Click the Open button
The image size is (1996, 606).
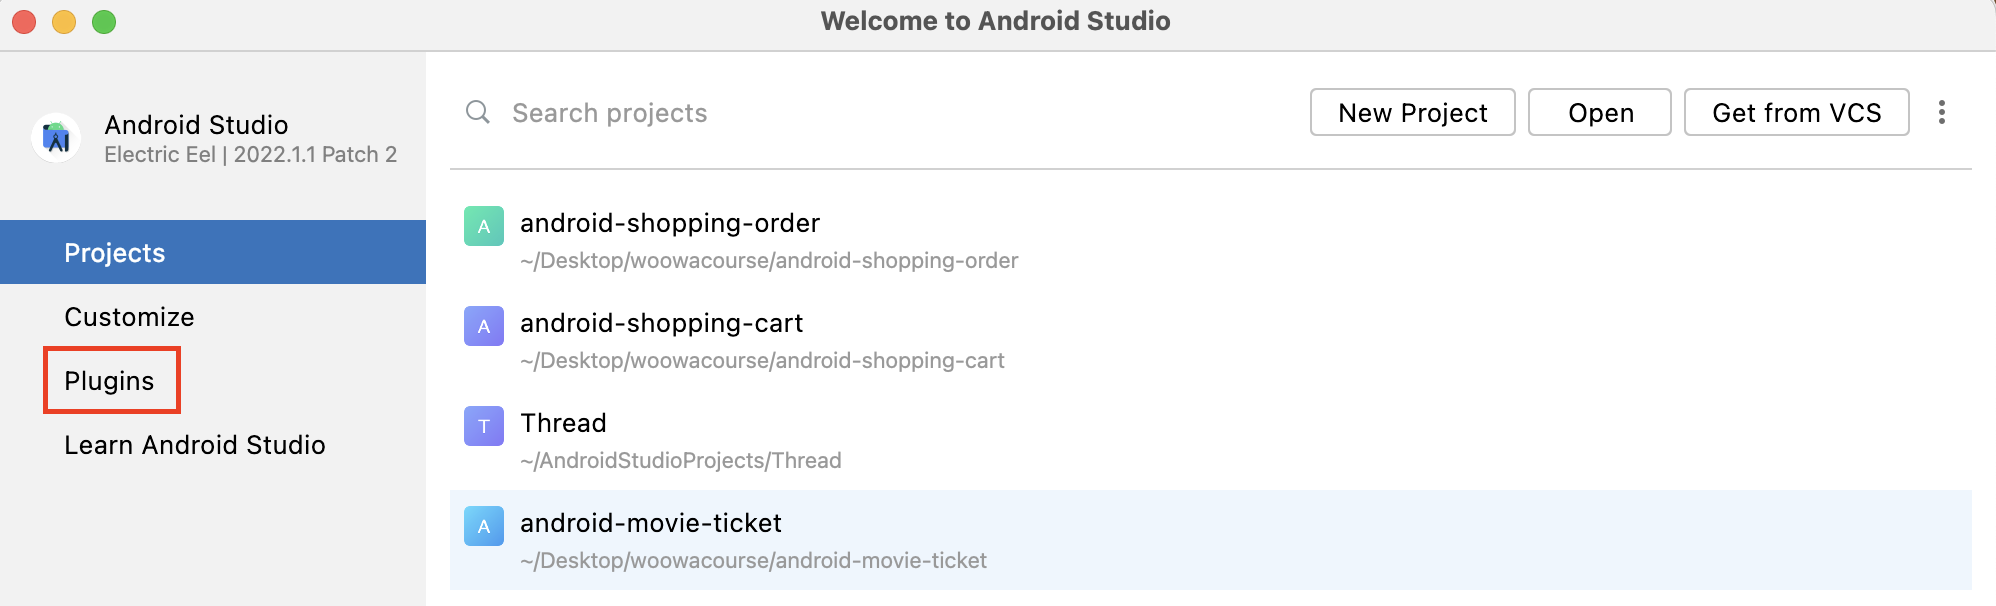1600,112
